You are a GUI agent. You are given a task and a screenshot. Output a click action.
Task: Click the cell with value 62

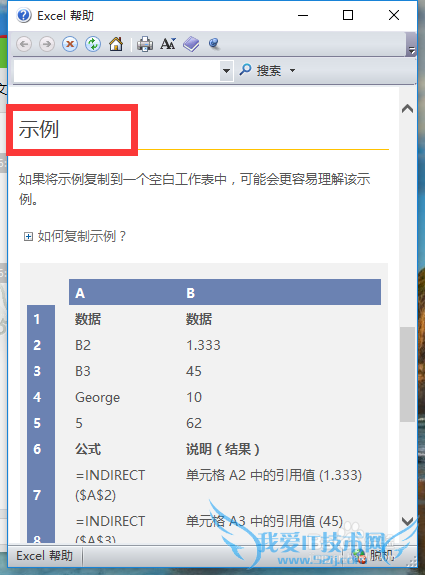(x=194, y=423)
